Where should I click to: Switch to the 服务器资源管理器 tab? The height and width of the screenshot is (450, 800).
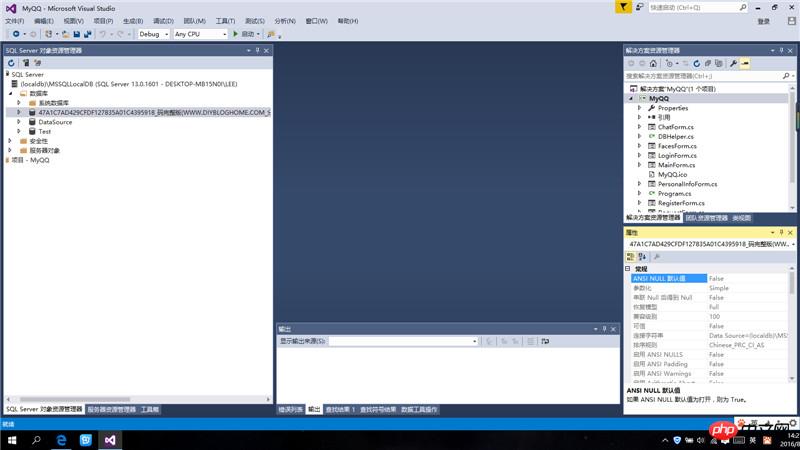coord(112,410)
